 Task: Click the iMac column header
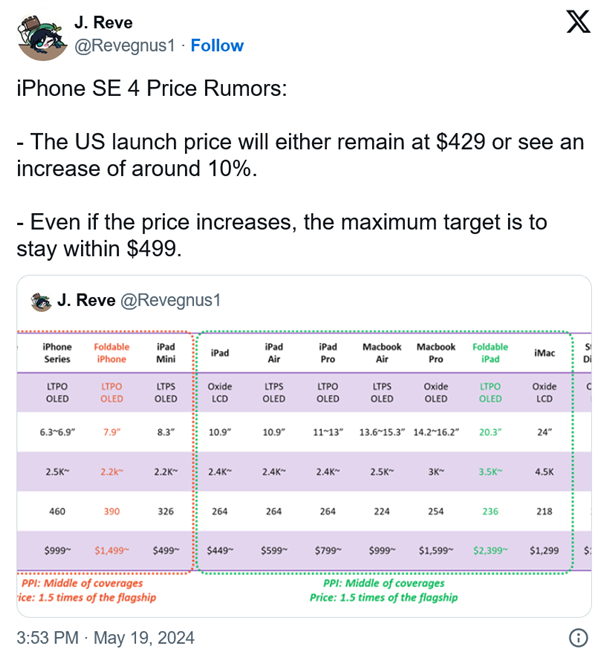coord(544,352)
